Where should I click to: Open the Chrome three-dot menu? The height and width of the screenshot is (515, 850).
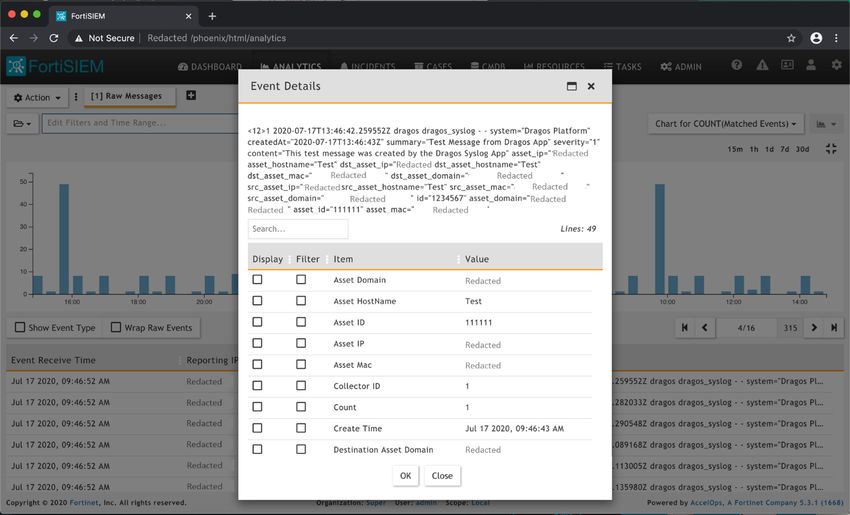point(836,38)
